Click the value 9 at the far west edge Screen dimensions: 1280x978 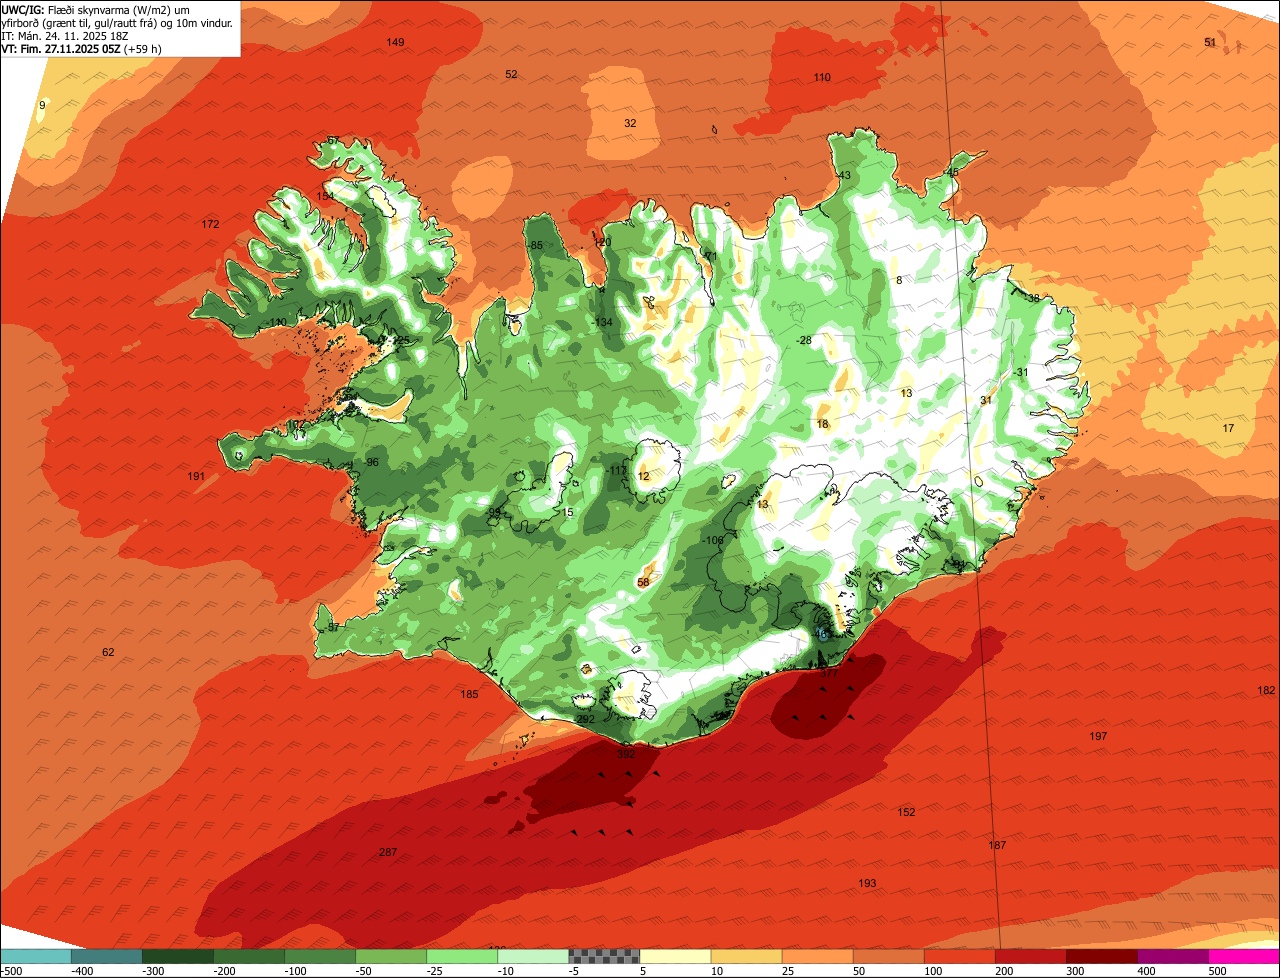42,105
